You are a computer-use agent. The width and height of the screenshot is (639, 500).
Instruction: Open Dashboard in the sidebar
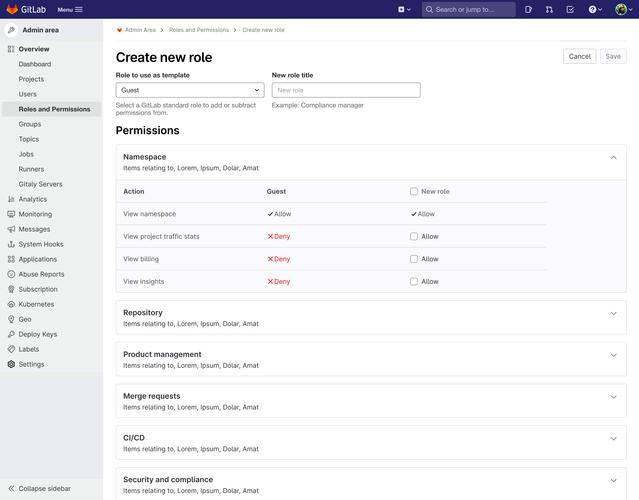tap(35, 64)
